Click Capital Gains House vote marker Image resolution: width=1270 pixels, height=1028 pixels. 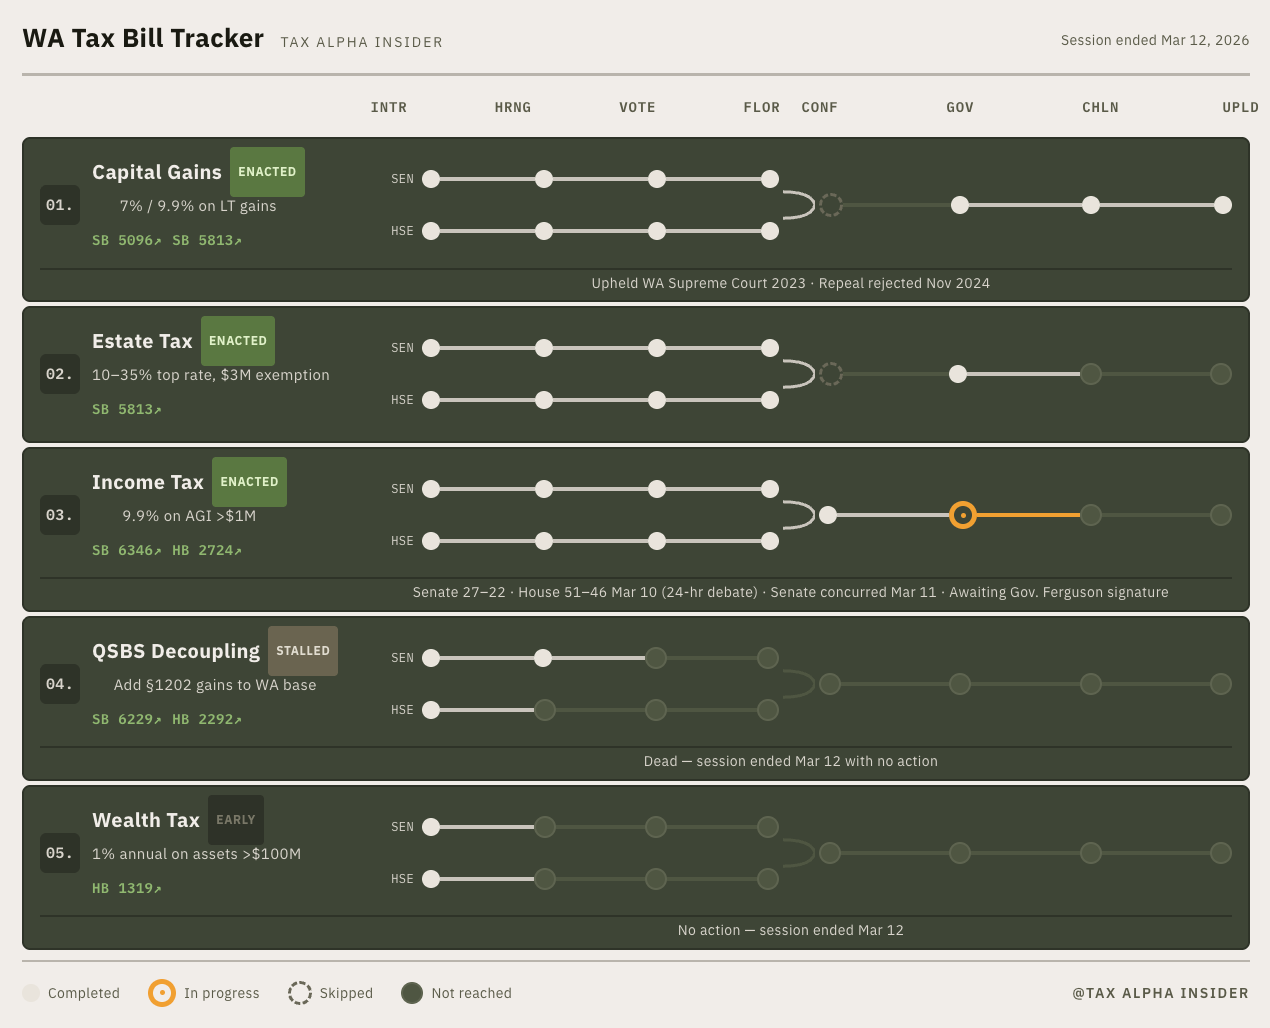point(657,231)
